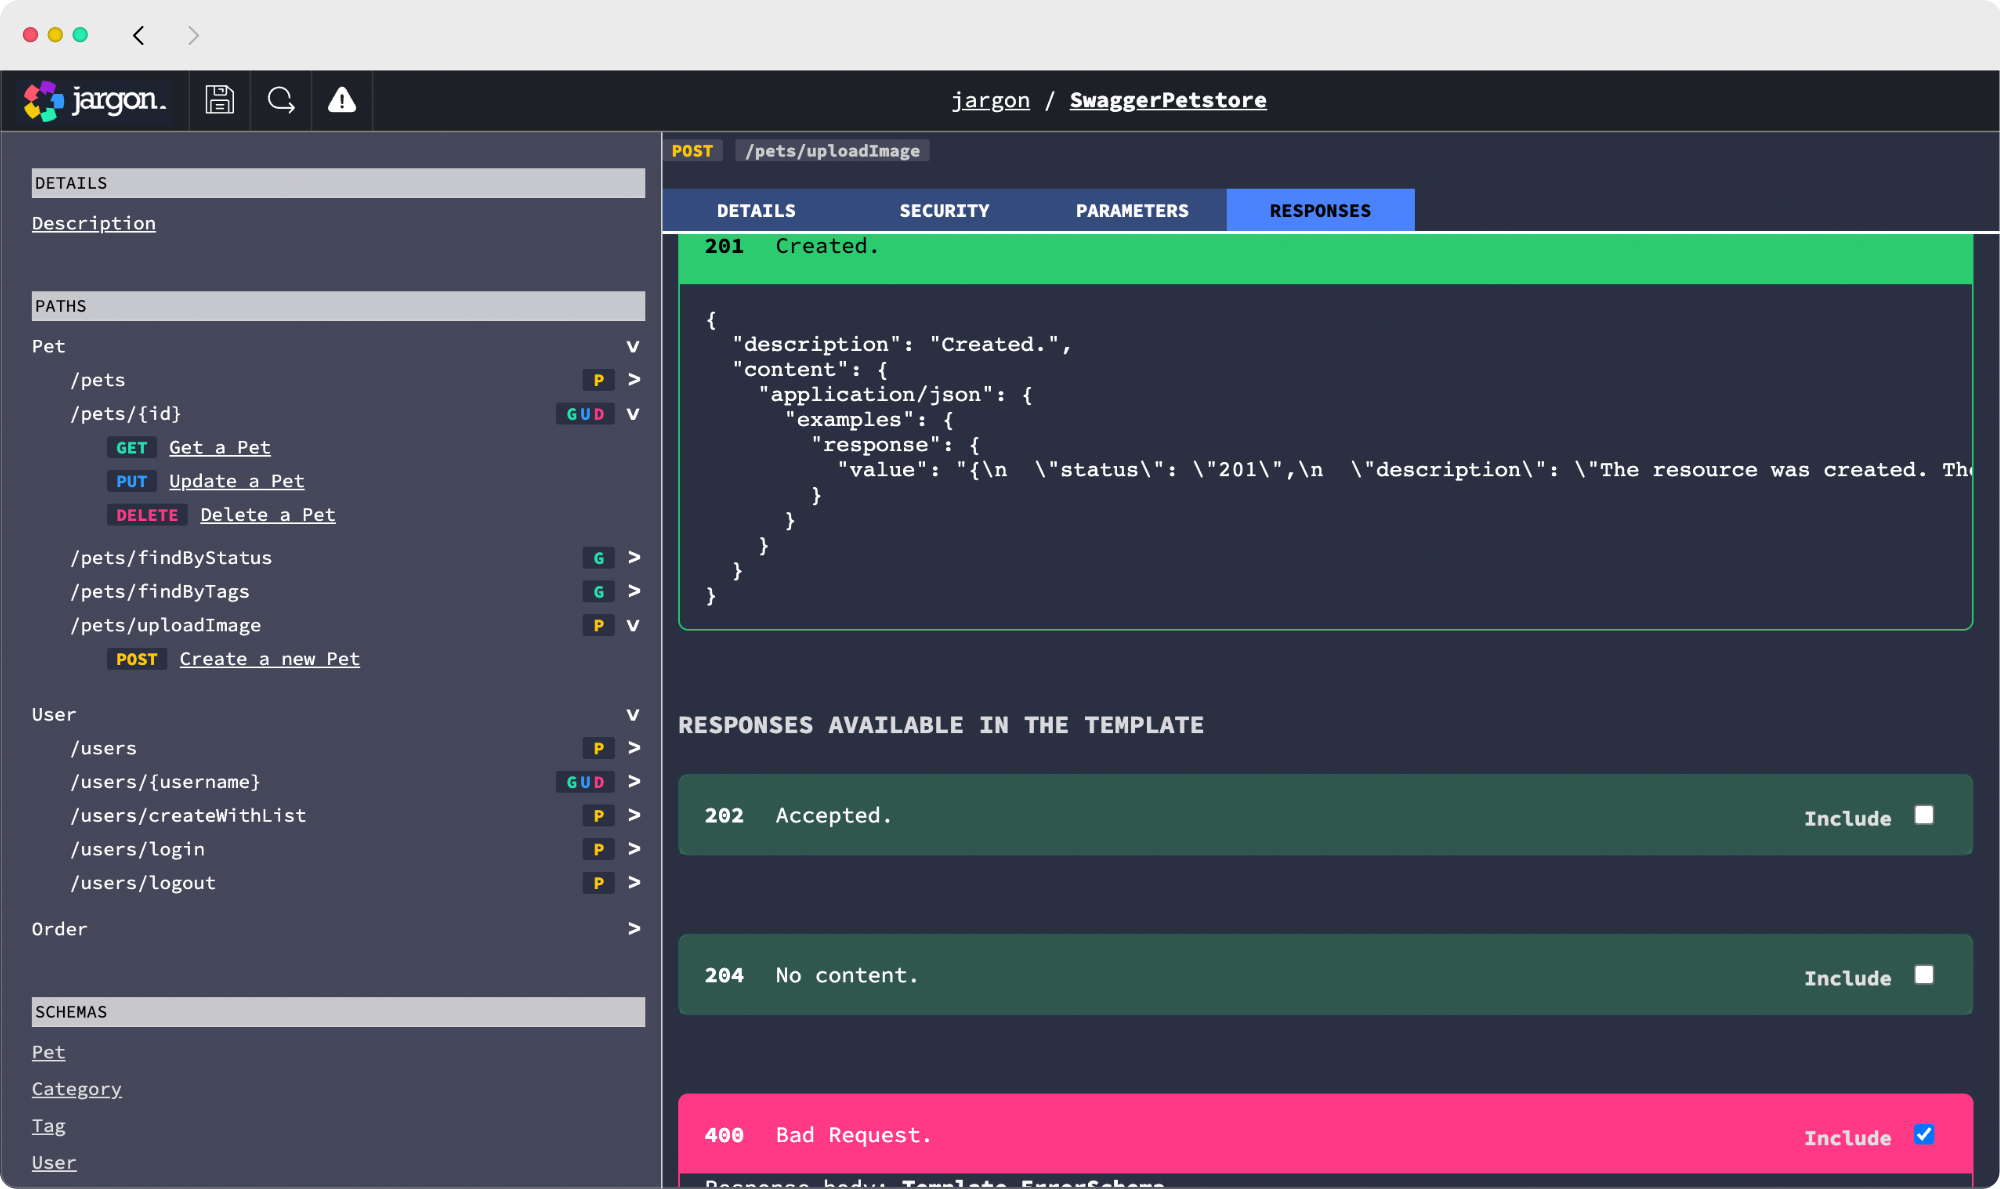Click the POST tag beside Create a new Pet
The image size is (2000, 1189).
click(137, 659)
